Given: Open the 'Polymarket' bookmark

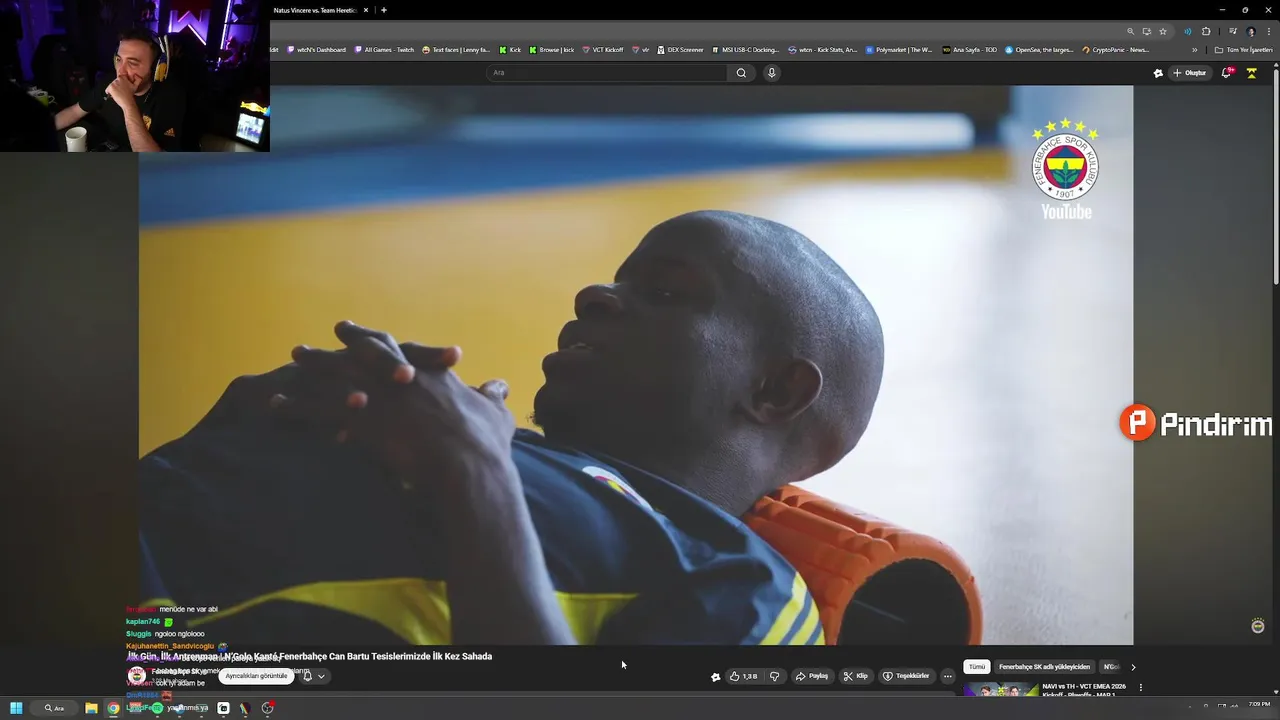Looking at the screenshot, I should click(899, 49).
